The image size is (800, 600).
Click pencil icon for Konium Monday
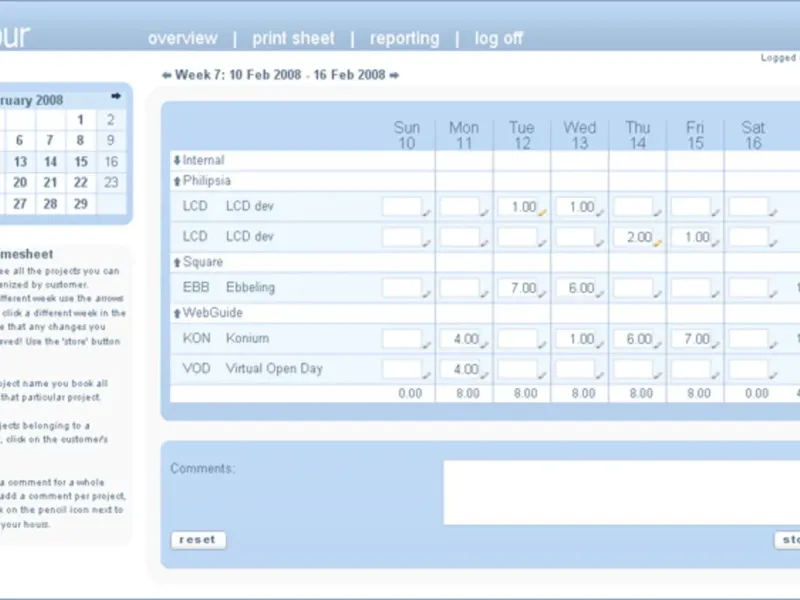(x=485, y=345)
